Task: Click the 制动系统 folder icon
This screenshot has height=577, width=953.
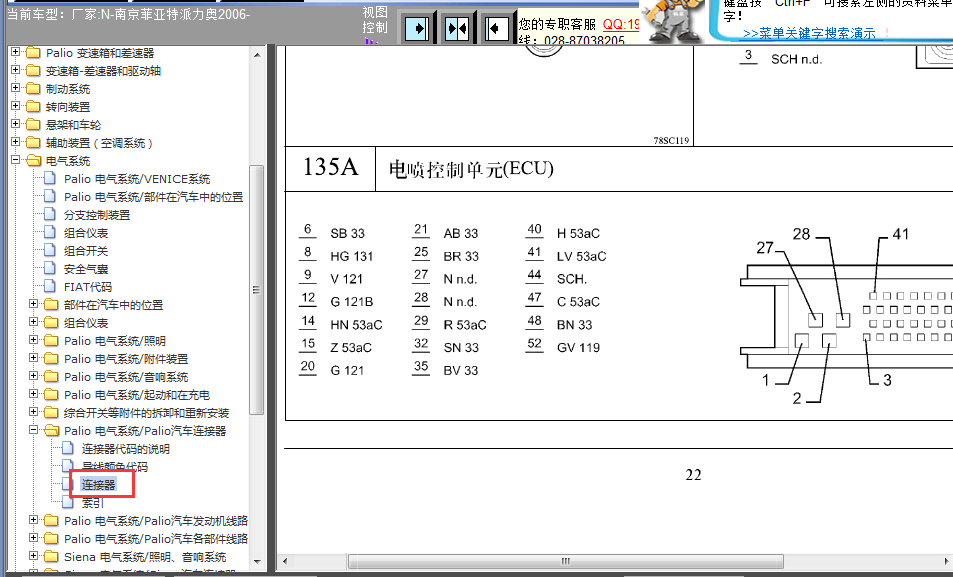Action: pos(33,89)
